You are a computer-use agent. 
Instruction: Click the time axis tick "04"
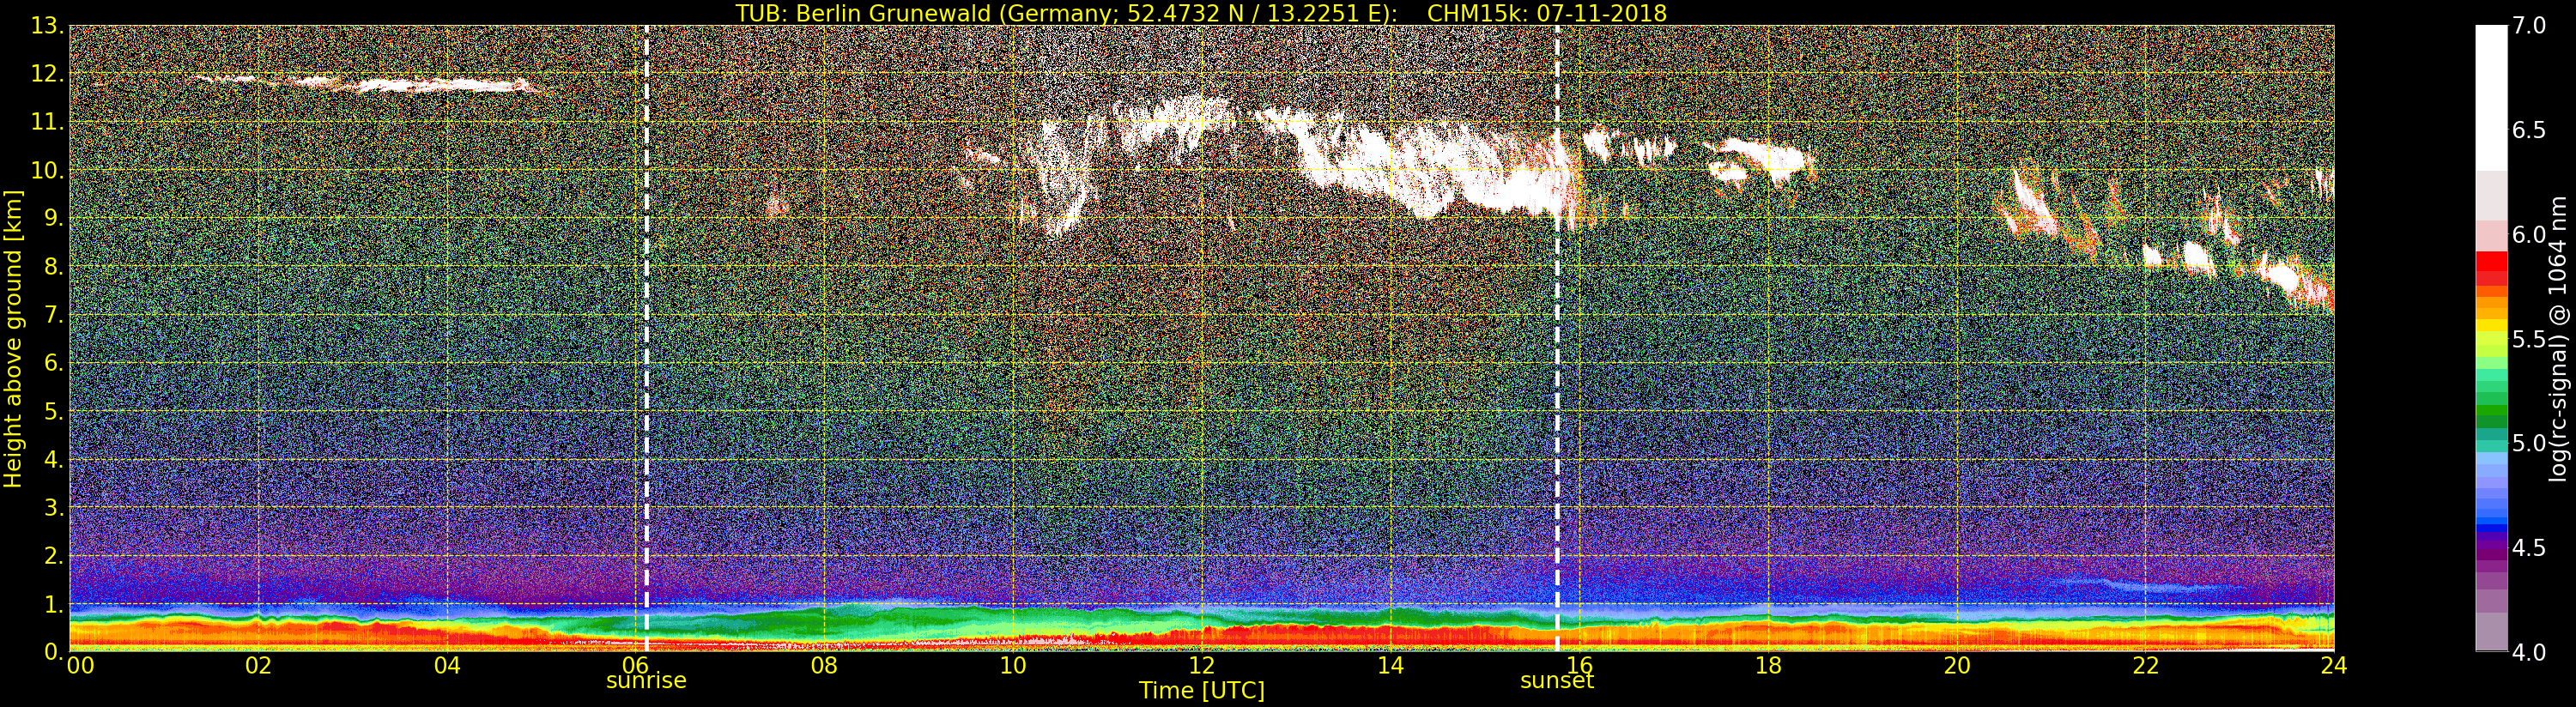[448, 666]
